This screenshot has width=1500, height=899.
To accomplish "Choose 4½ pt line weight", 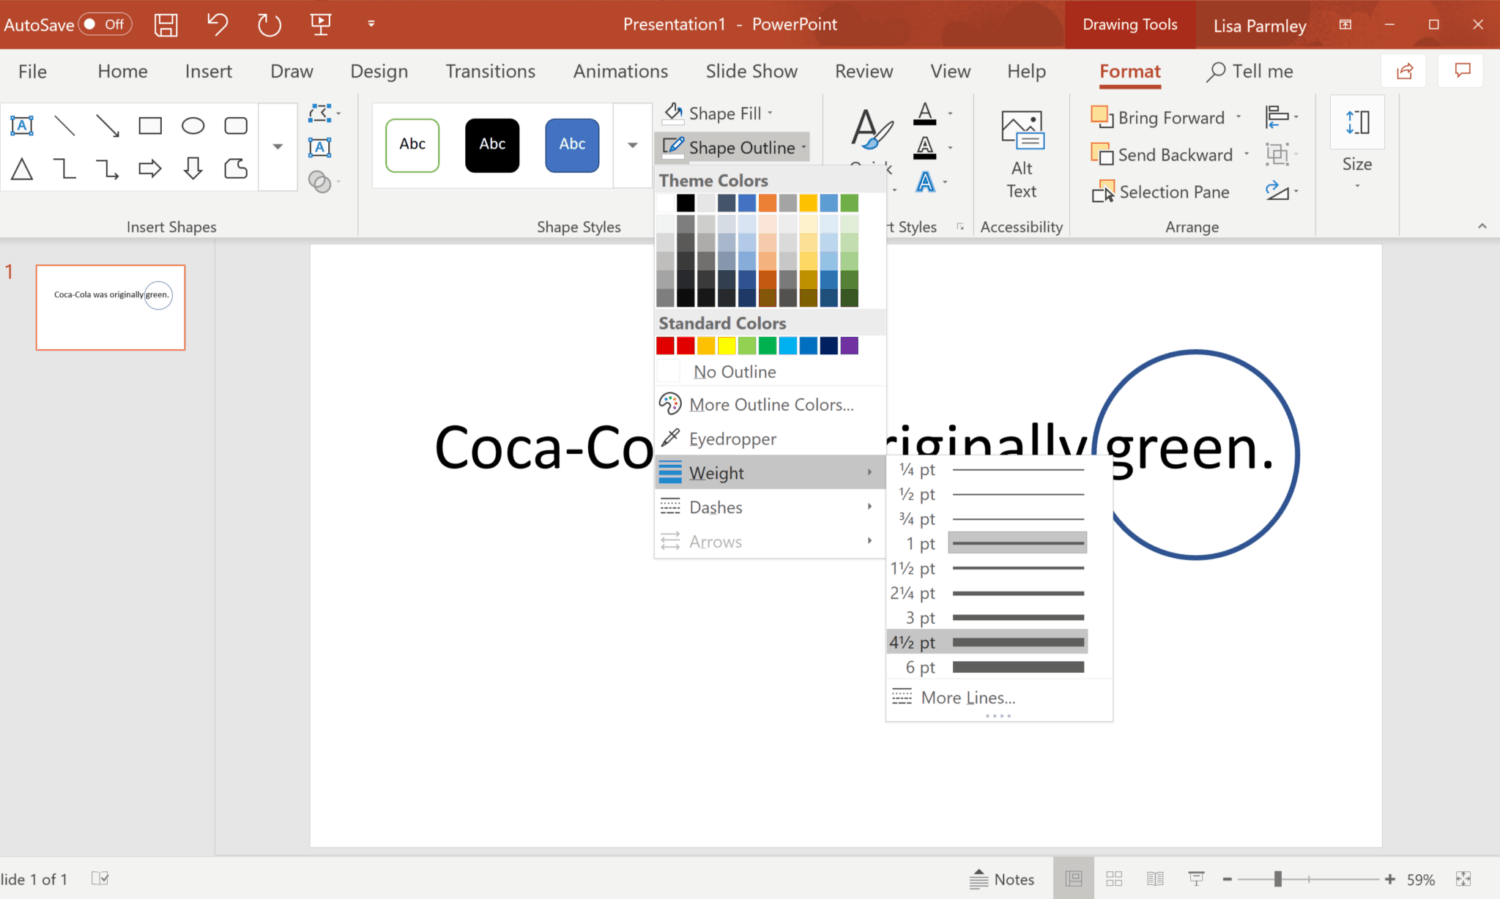I will pyautogui.click(x=988, y=642).
